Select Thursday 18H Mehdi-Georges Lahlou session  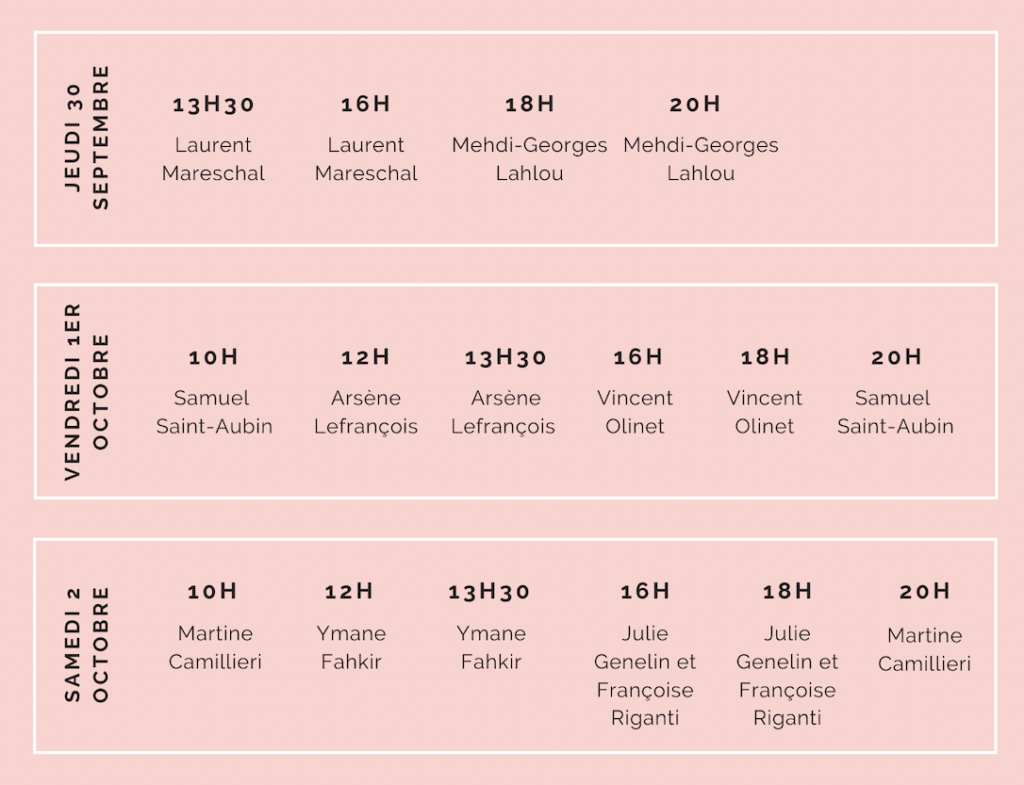click(x=530, y=138)
